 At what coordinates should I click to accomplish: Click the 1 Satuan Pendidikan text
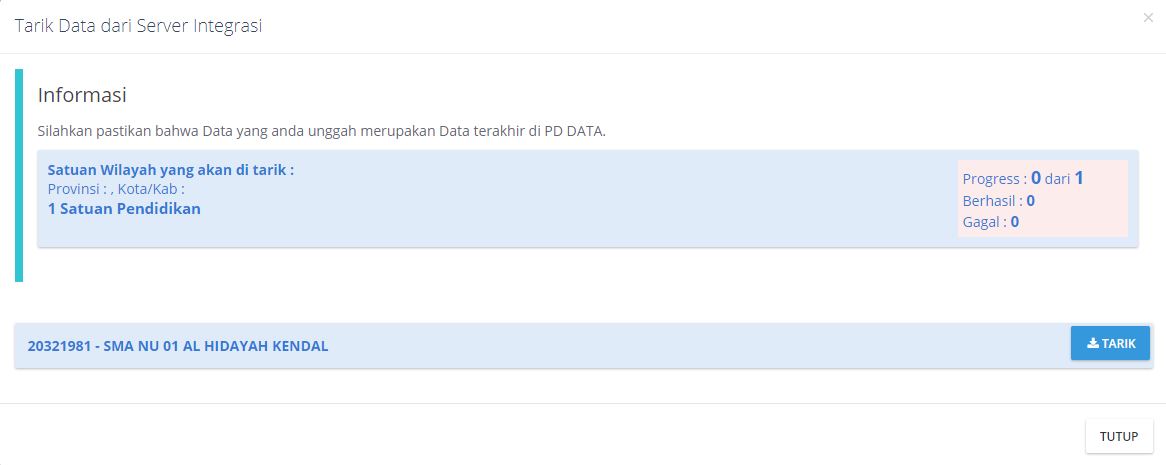click(124, 209)
